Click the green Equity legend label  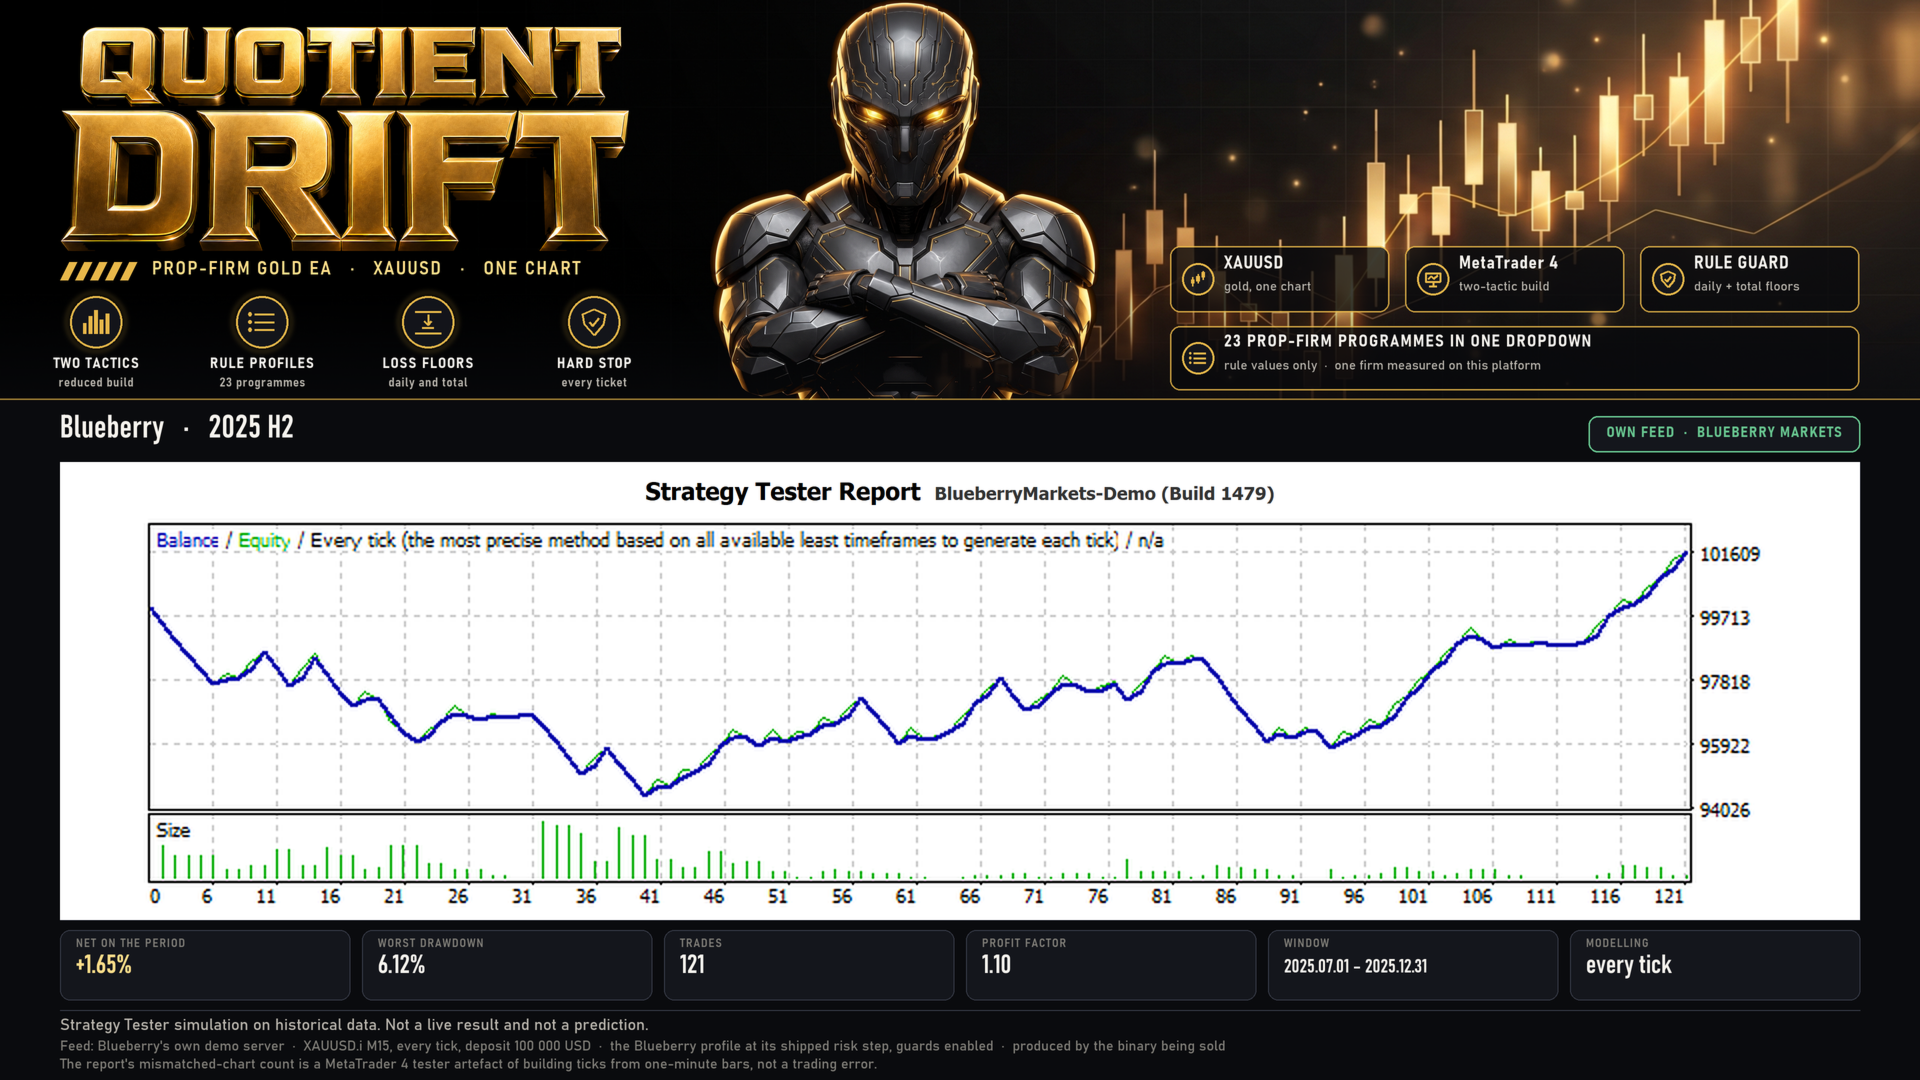264,541
